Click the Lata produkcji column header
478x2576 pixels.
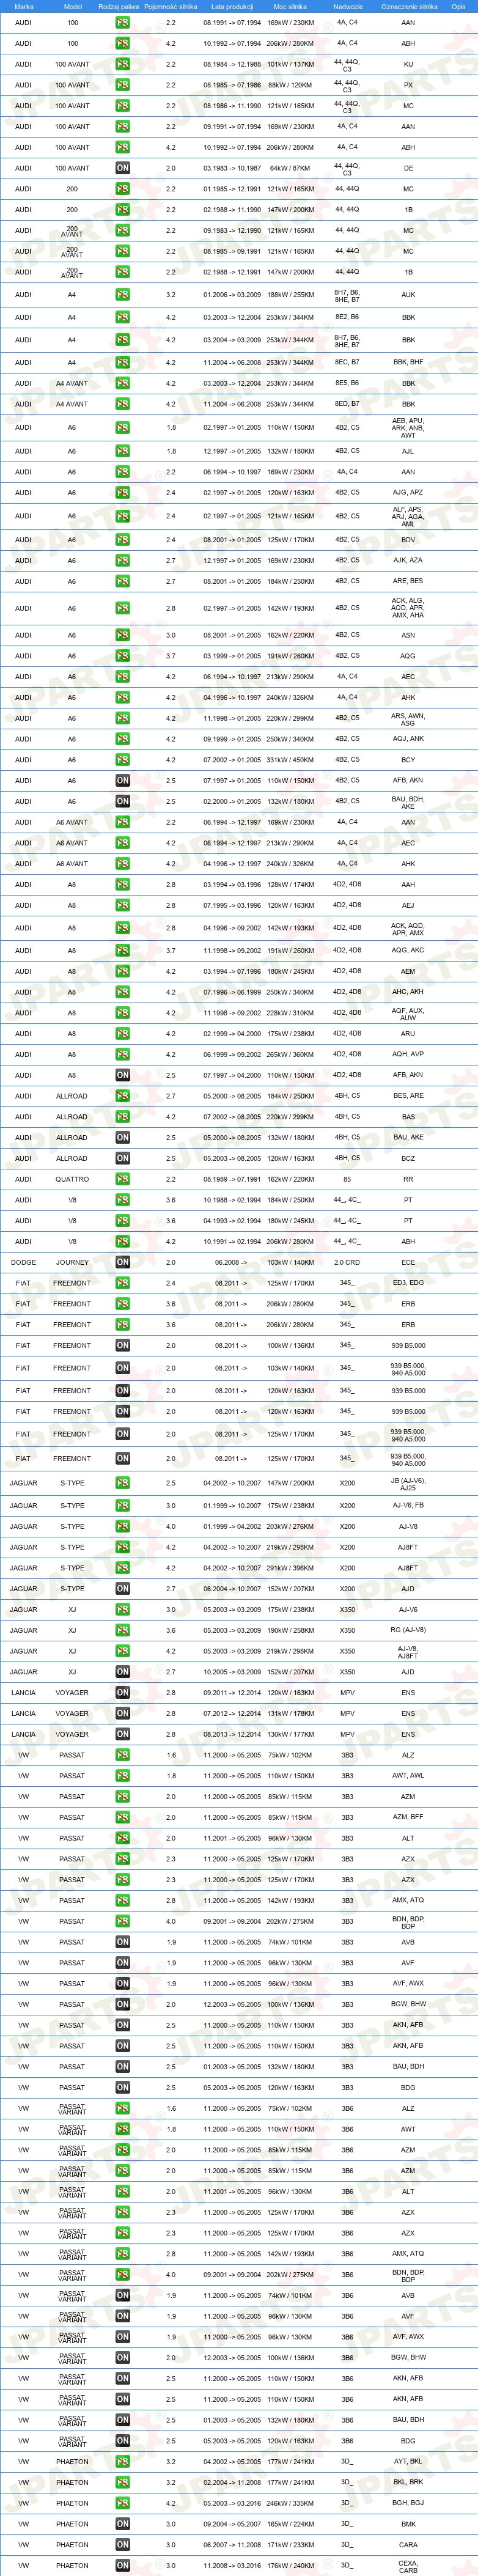[x=232, y=6]
